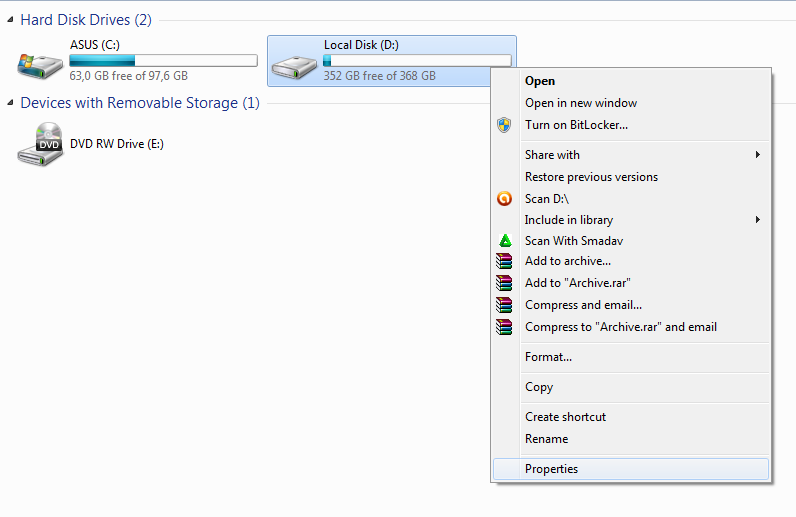The height and width of the screenshot is (517, 796).
Task: Collapse Devices with Removable Storage group
Action: point(10,103)
